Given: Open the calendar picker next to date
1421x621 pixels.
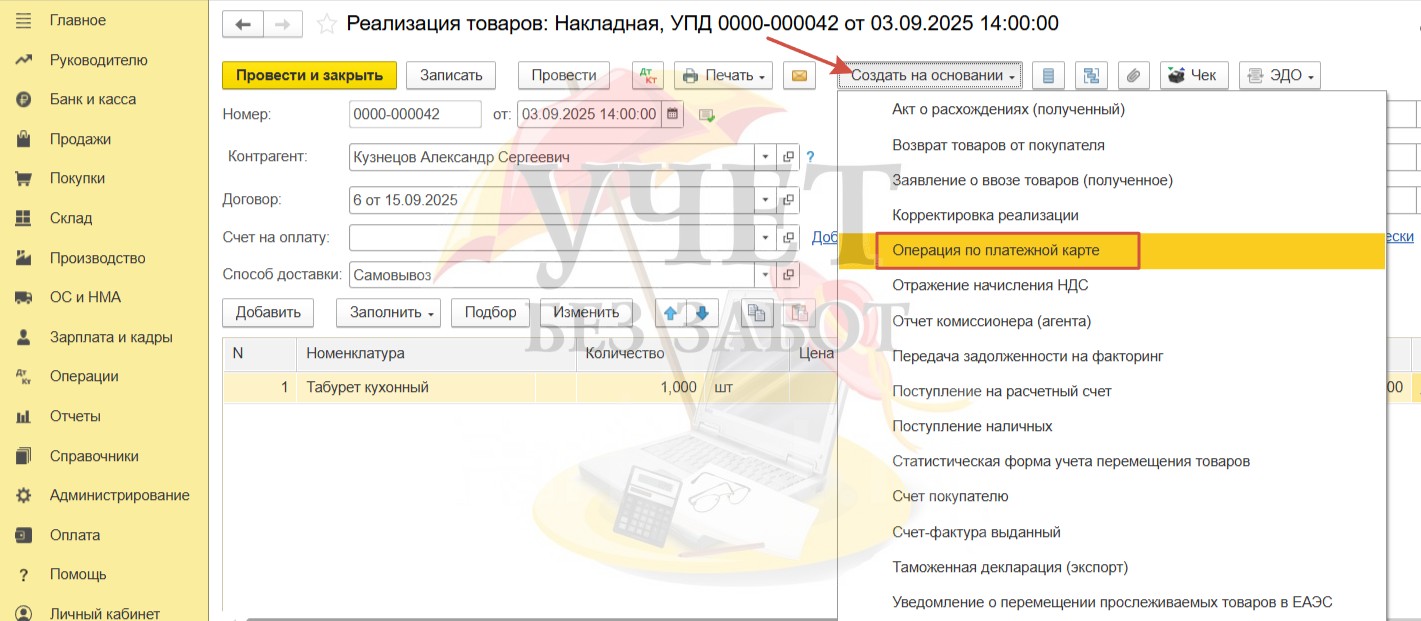Looking at the screenshot, I should tap(673, 114).
